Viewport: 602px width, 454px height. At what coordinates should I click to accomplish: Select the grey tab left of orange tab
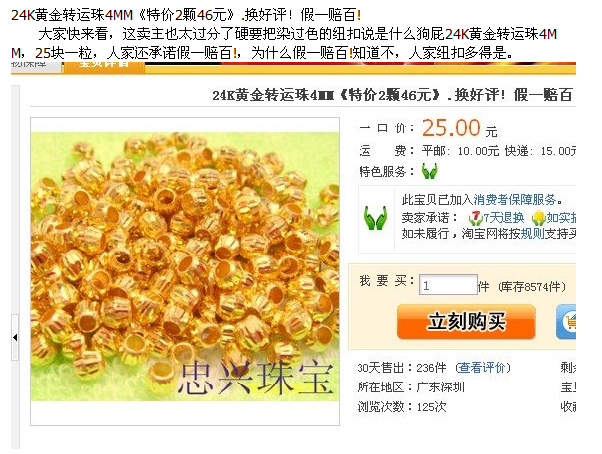point(36,65)
